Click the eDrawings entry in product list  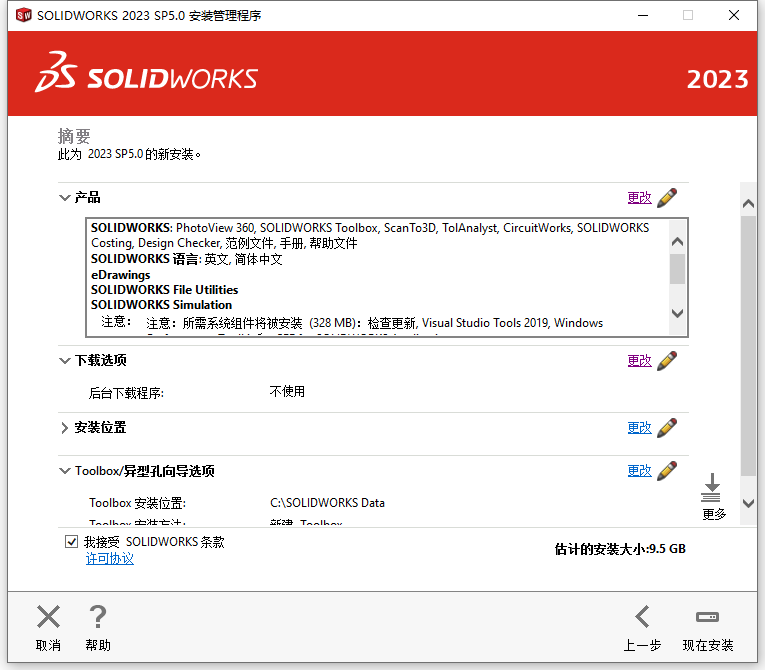coord(121,275)
